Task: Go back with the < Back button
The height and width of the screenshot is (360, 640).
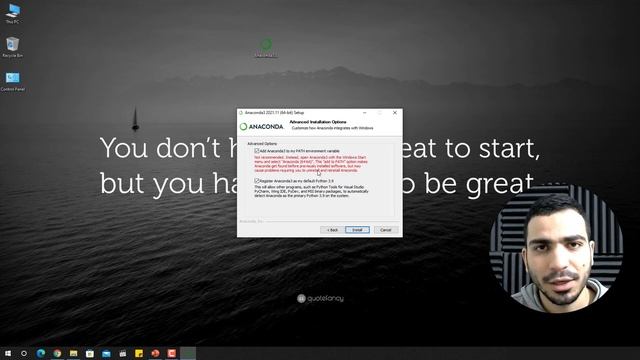Action: [x=332, y=230]
